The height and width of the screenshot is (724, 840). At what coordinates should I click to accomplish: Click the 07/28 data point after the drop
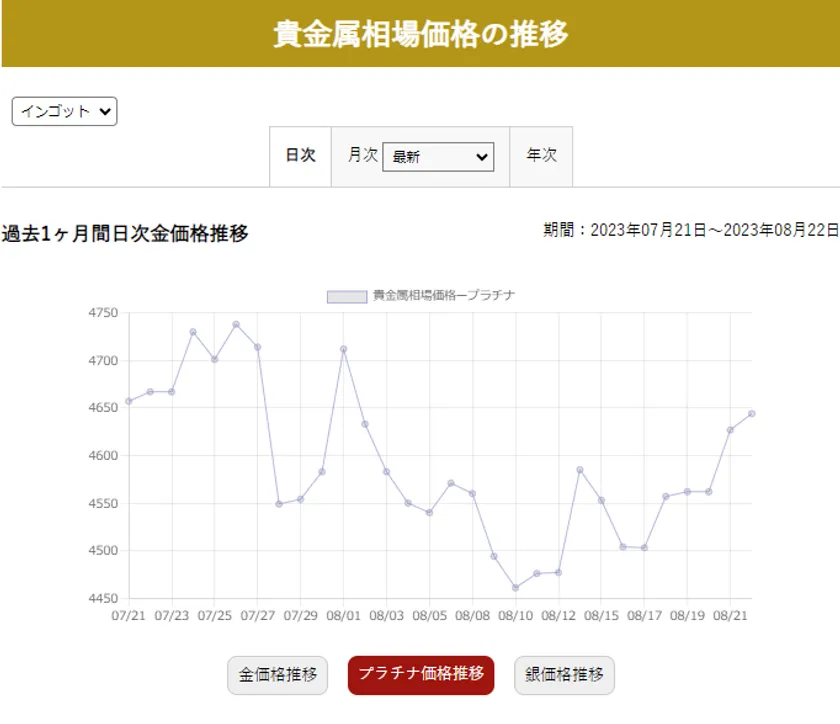tap(279, 504)
